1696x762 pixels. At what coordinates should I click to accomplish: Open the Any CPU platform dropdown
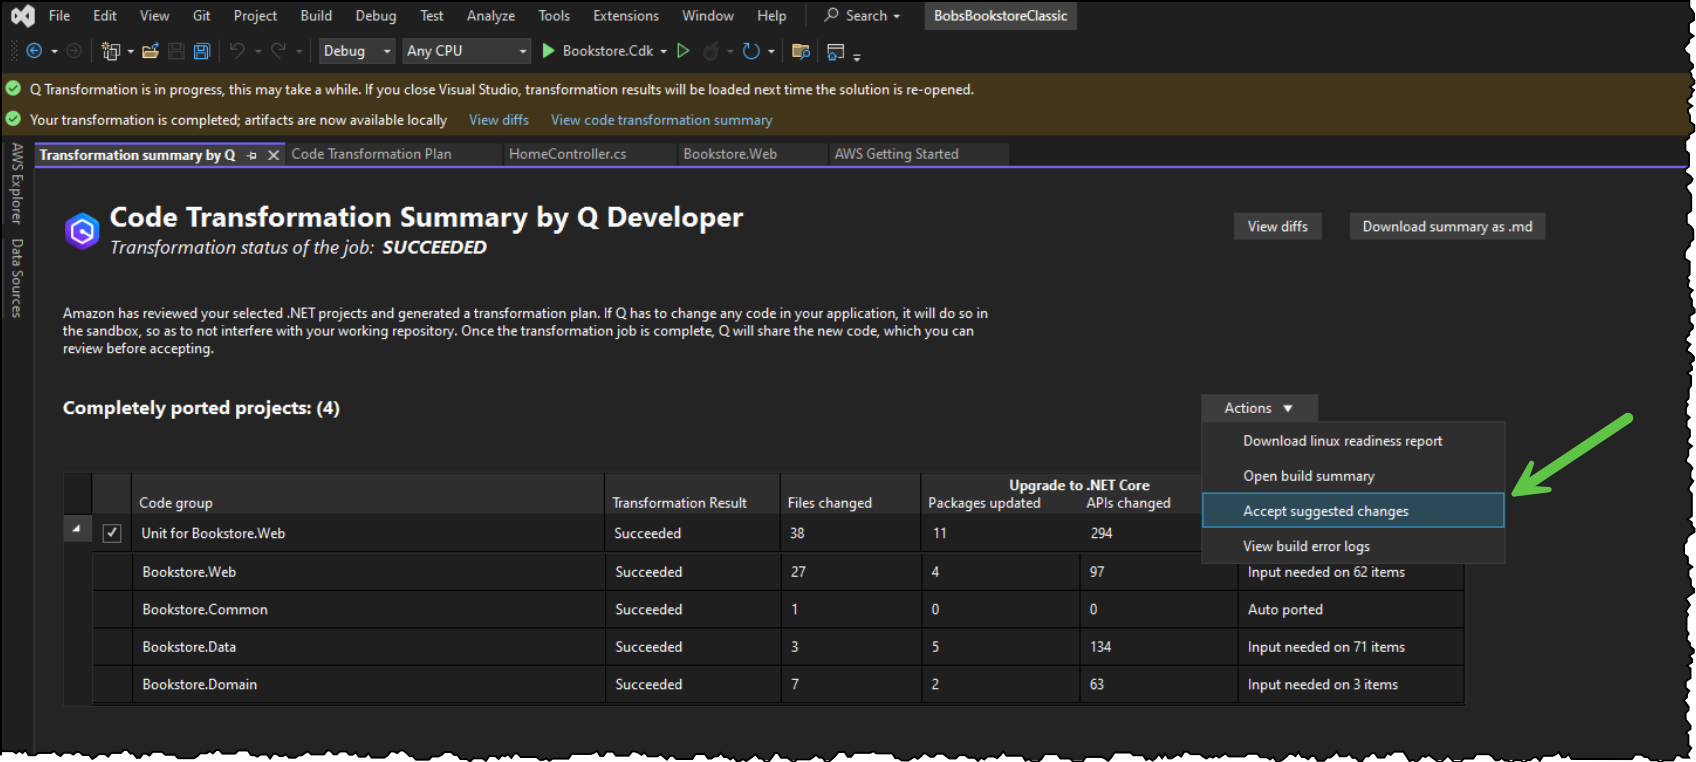(x=466, y=51)
